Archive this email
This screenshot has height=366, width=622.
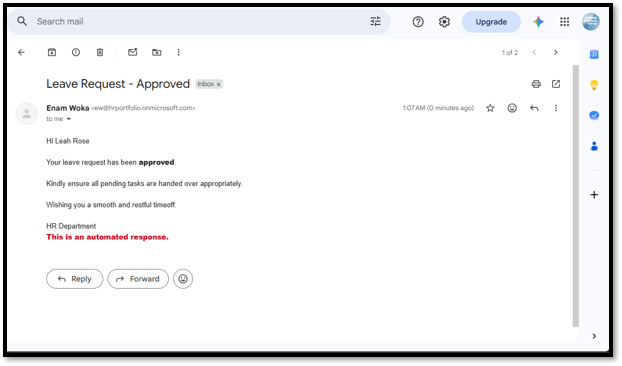pos(52,52)
